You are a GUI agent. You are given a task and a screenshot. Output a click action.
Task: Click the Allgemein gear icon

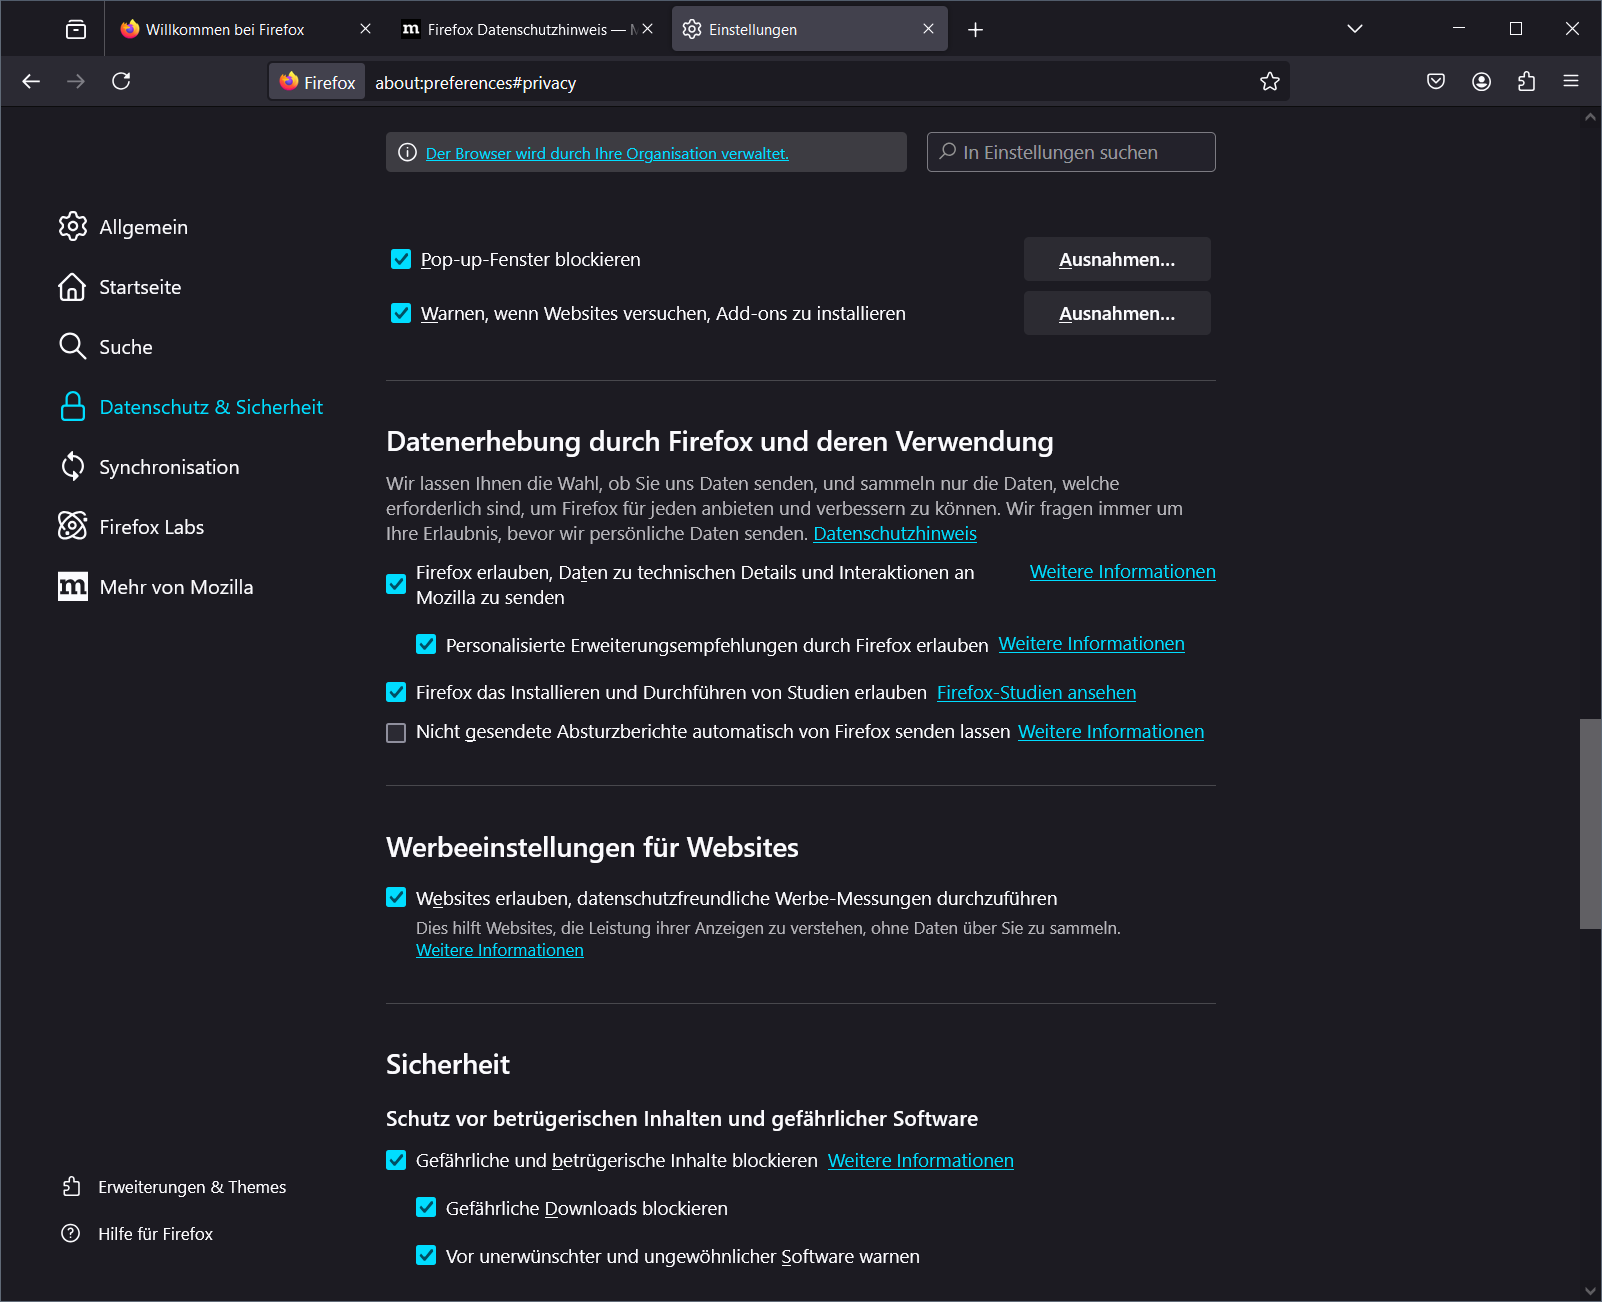[x=72, y=226]
